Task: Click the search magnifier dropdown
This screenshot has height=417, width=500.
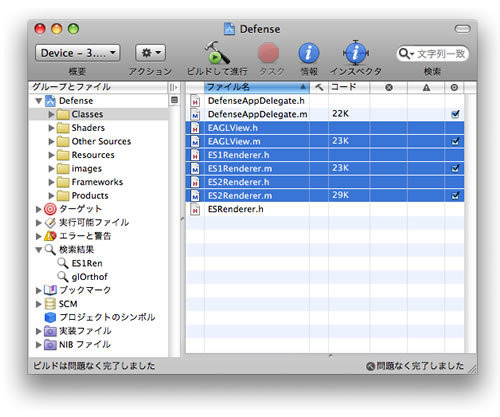Action: click(406, 53)
